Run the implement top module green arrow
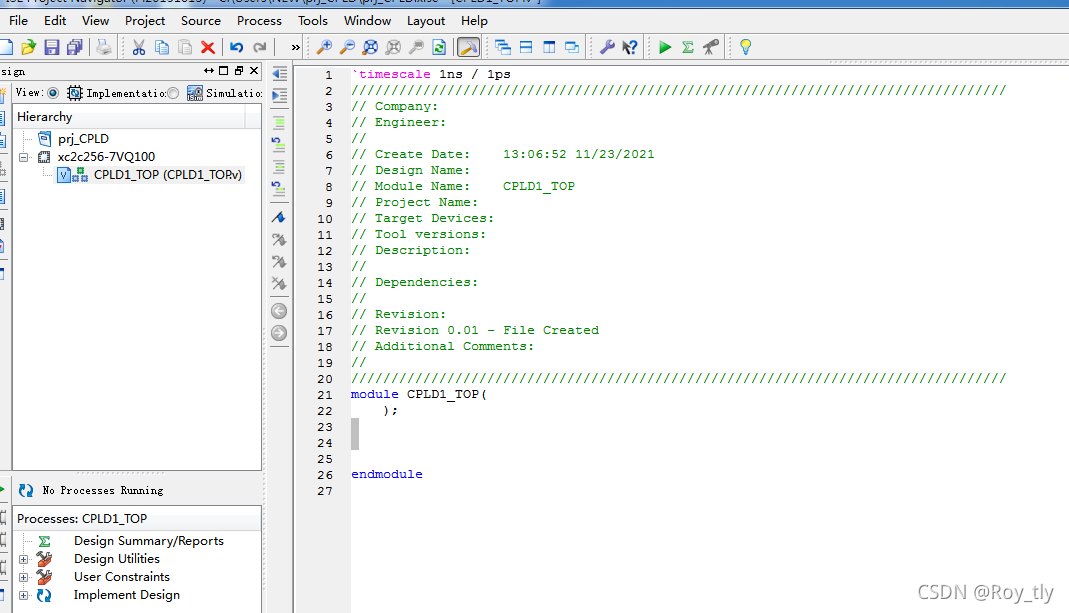The image size is (1069, 613). [x=665, y=47]
